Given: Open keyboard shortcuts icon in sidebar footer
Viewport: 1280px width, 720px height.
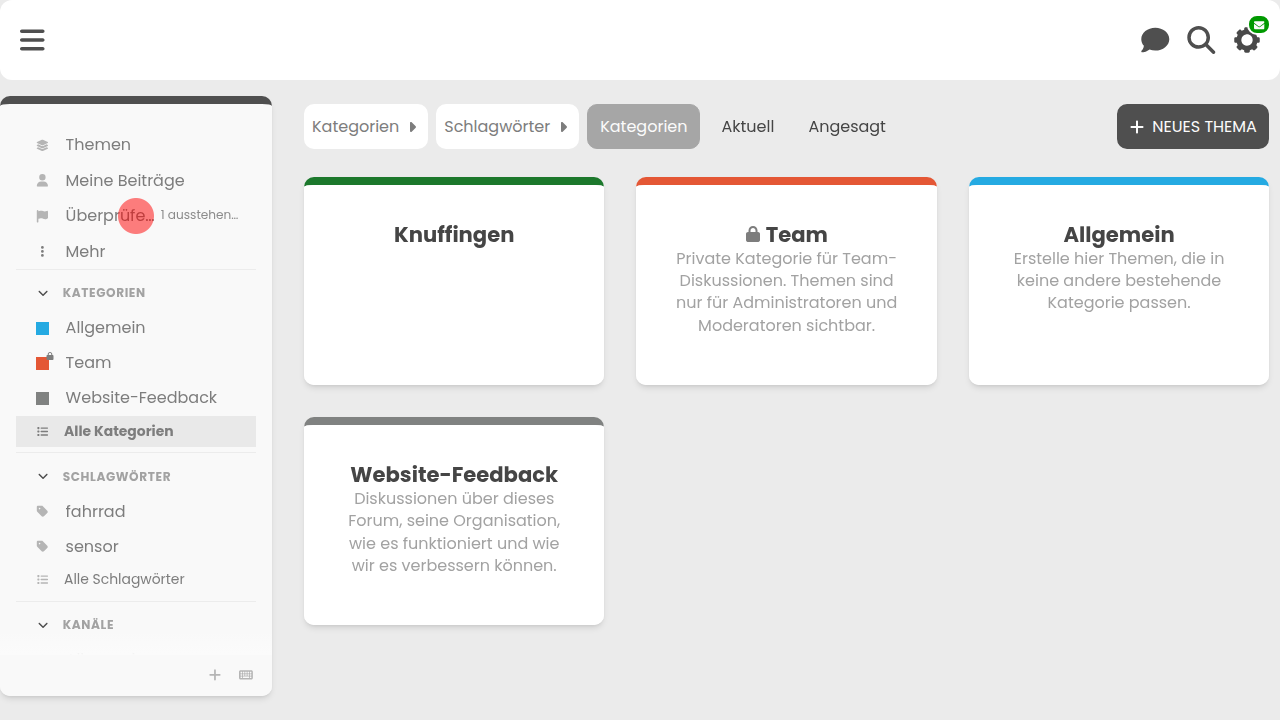Looking at the screenshot, I should (246, 675).
